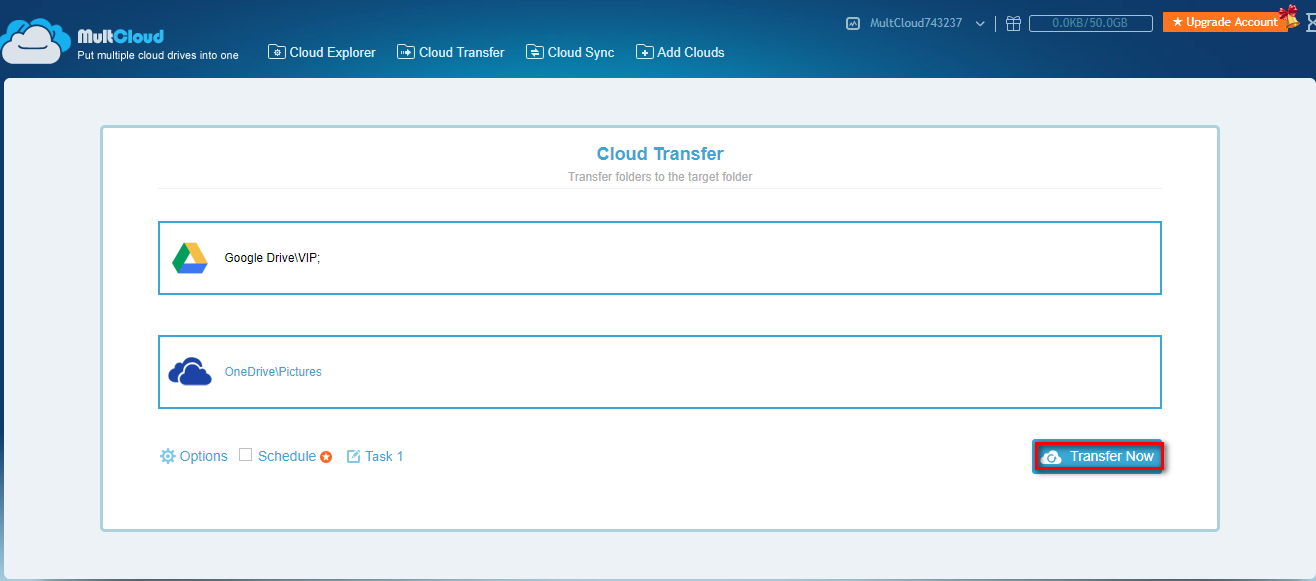This screenshot has height=581, width=1316.
Task: Click the Options gear icon
Action: point(168,456)
